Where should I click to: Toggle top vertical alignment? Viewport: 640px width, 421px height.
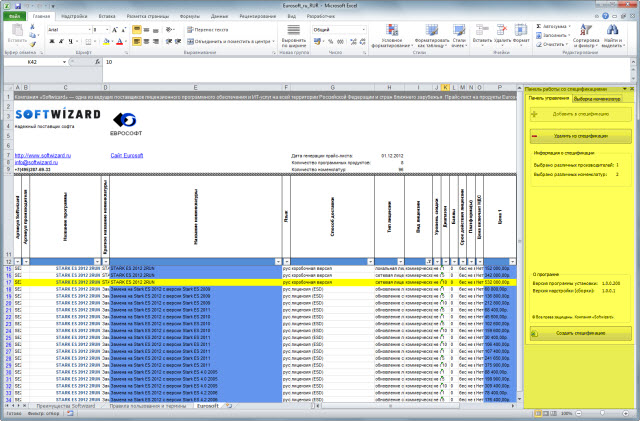[x=137, y=30]
